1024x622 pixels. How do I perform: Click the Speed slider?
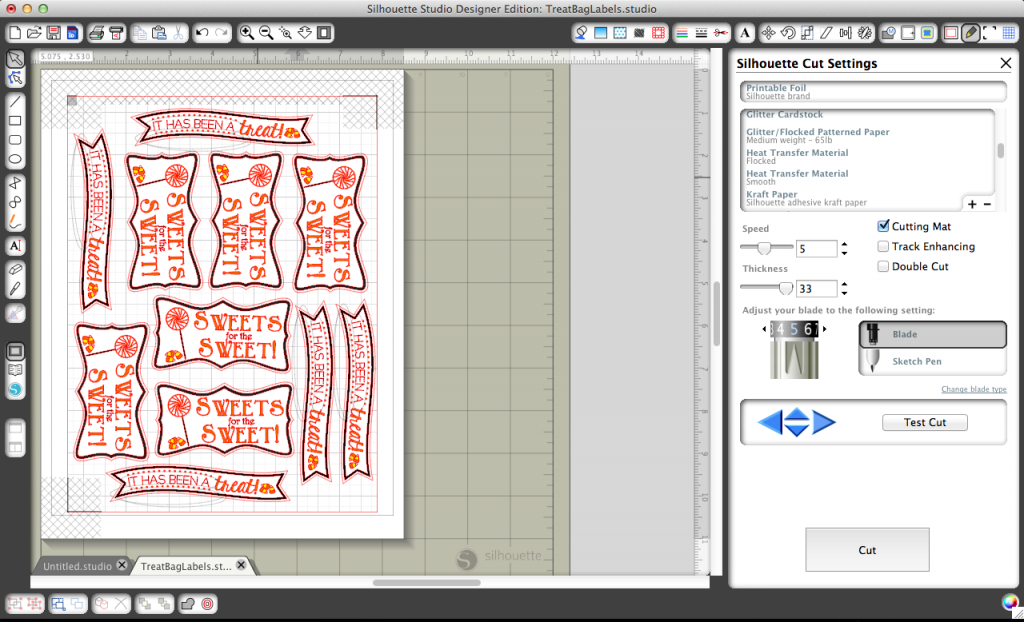[x=766, y=247]
